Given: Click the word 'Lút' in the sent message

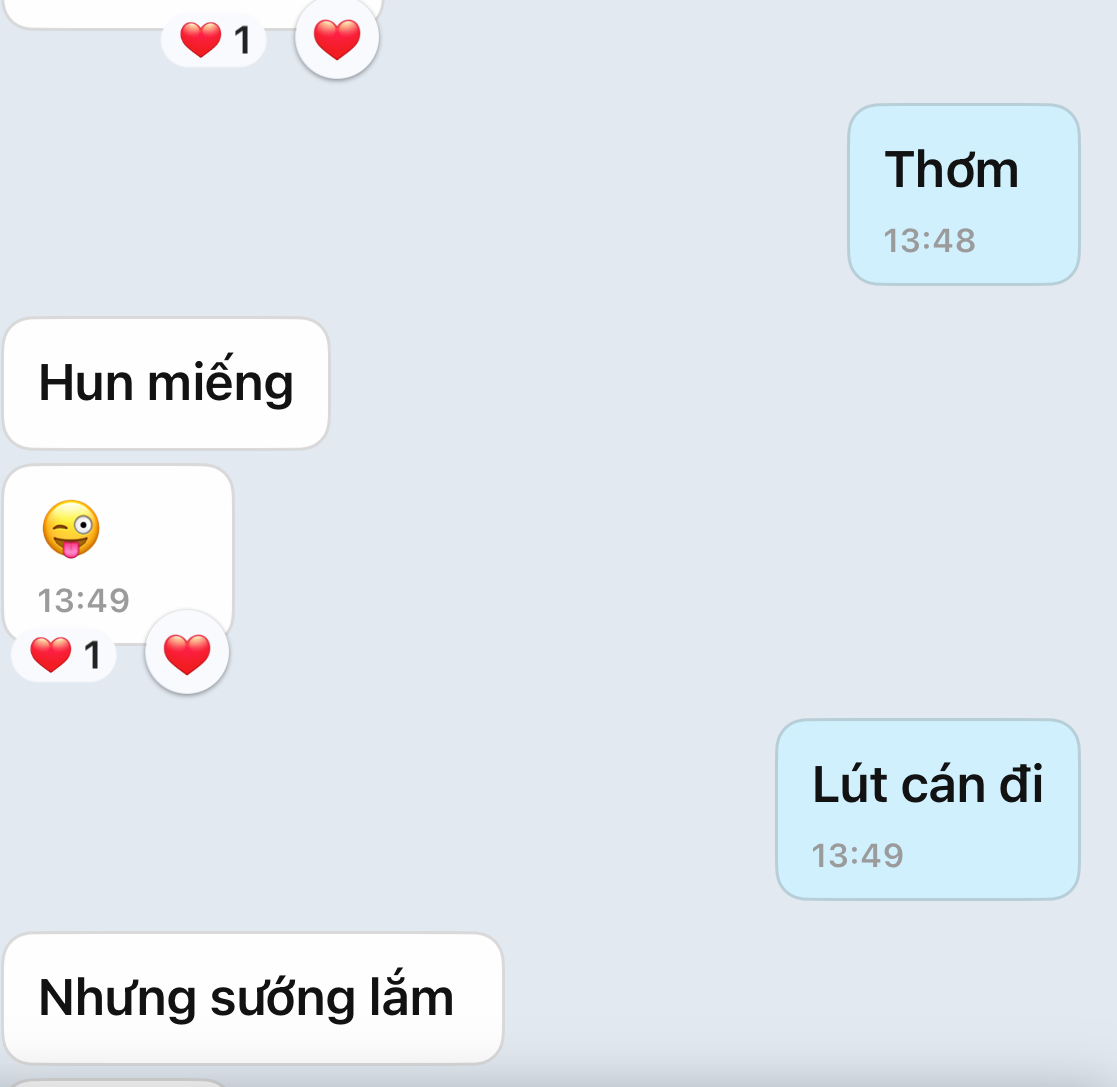Looking at the screenshot, I should 850,783.
